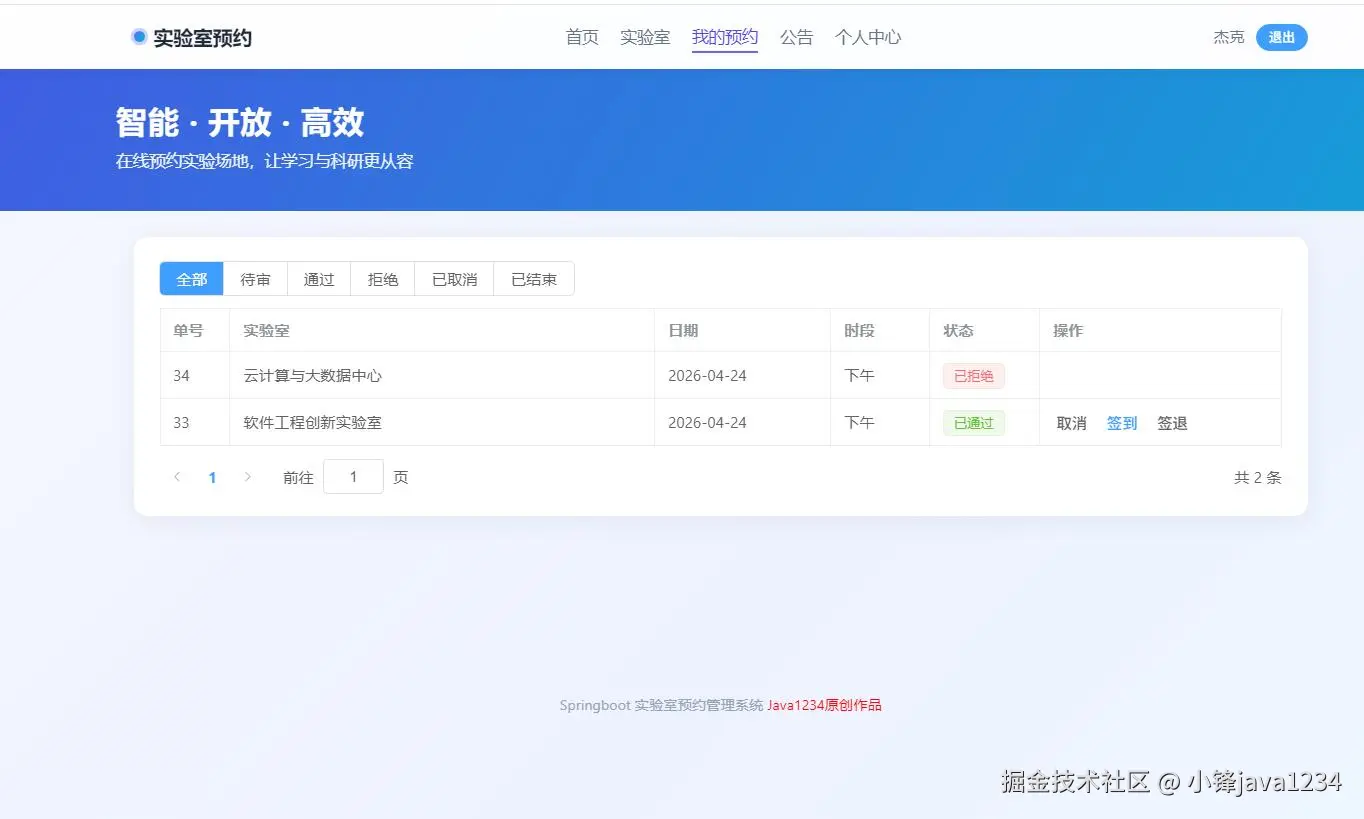Click the Springboot 实验室预约管理系统 footer text
The height and width of the screenshot is (819, 1364).
click(x=661, y=705)
